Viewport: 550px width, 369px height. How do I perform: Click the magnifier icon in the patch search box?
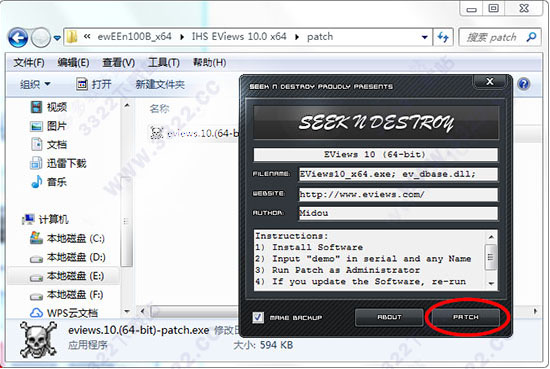531,36
